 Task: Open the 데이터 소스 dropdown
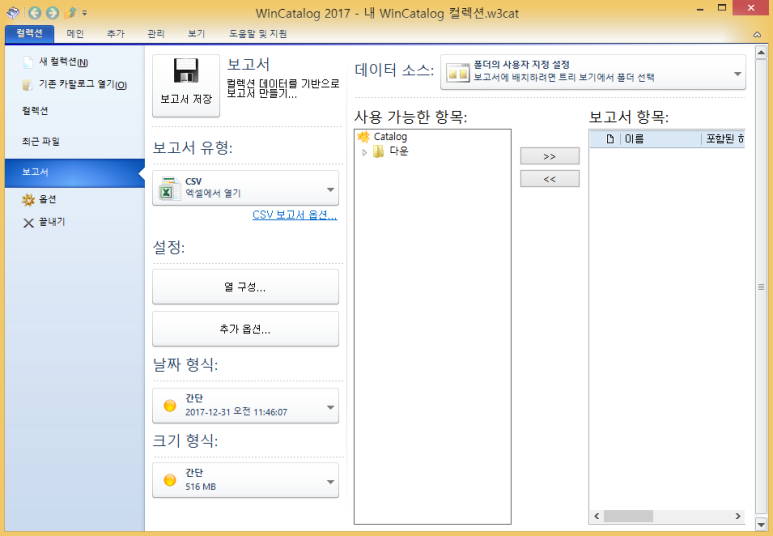click(593, 72)
